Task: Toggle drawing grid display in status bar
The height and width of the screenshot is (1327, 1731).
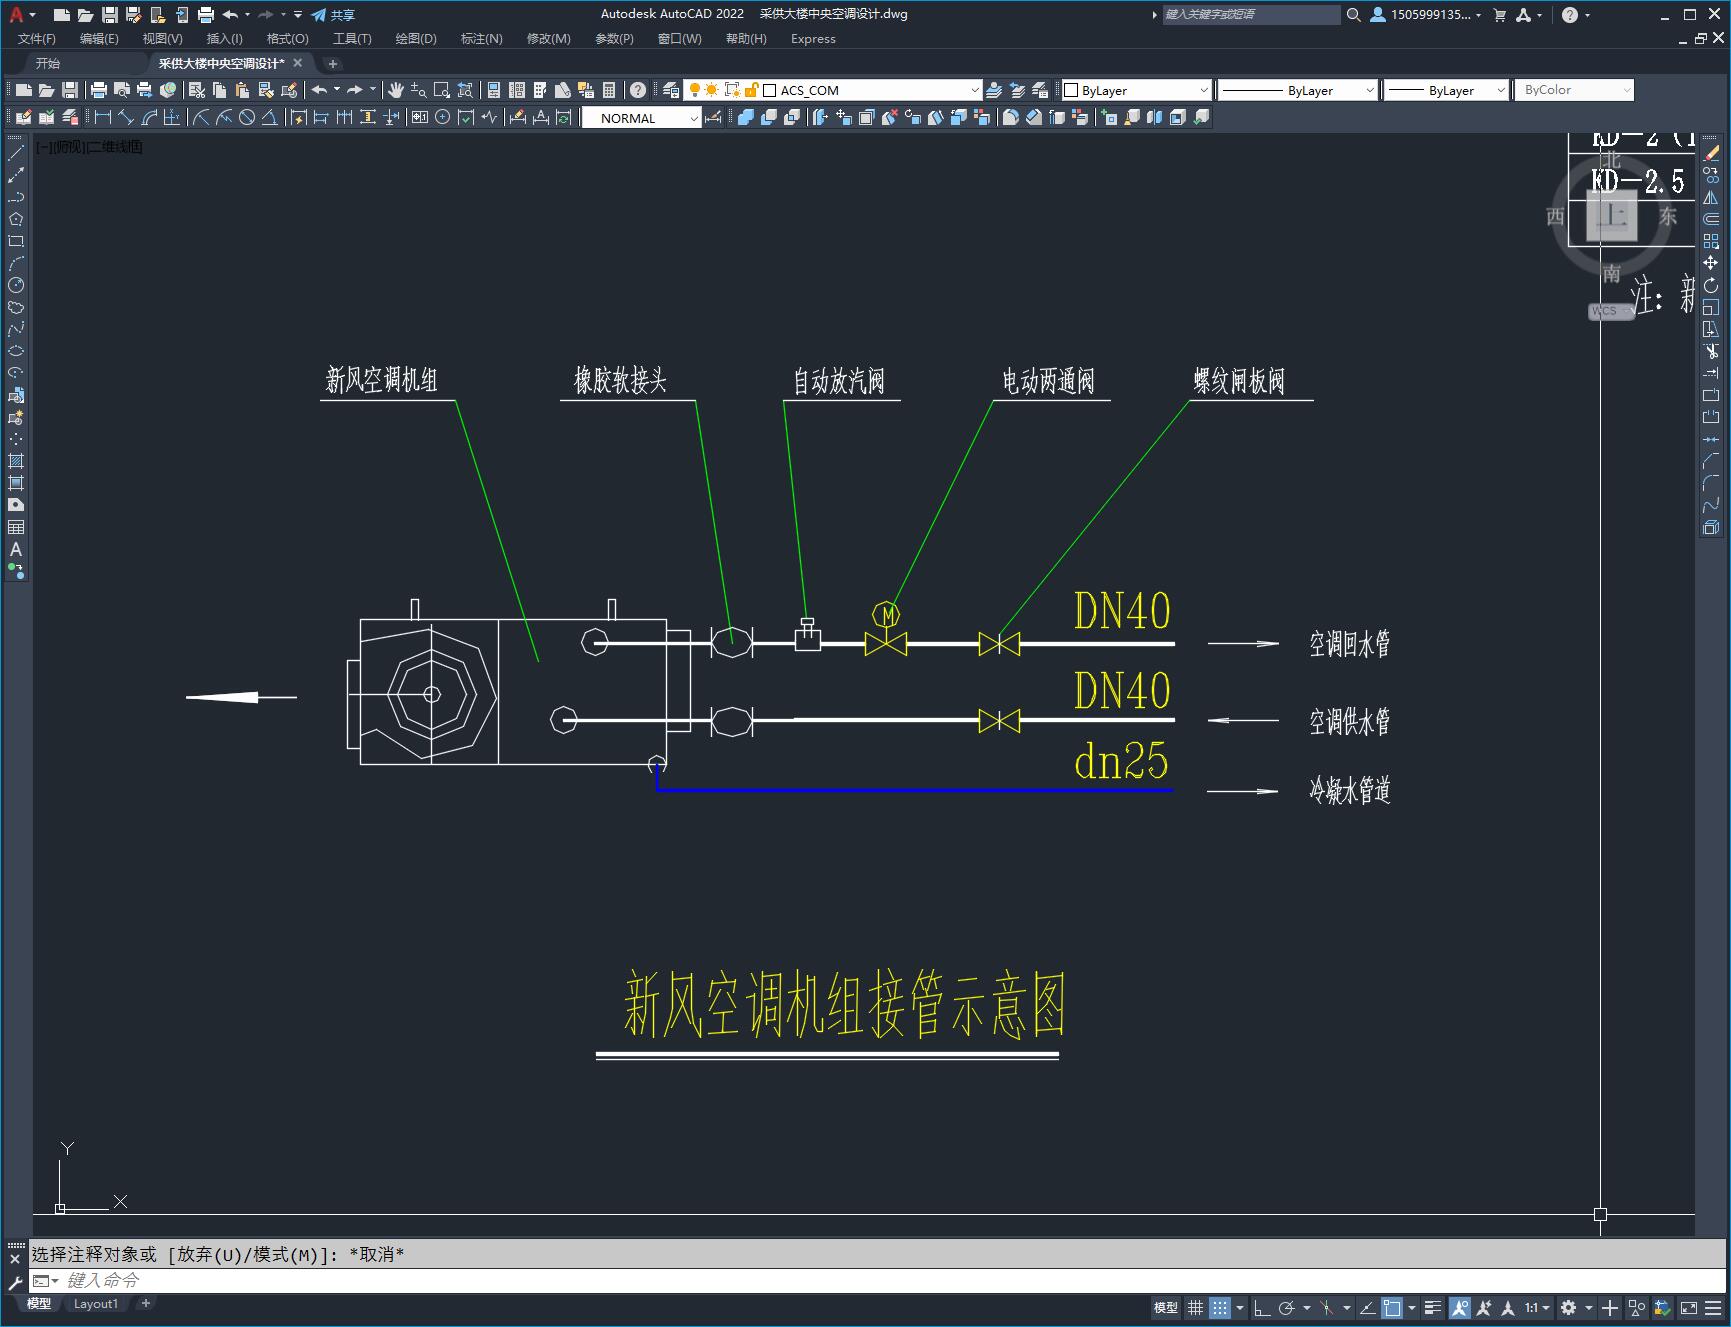Action: [x=1195, y=1307]
